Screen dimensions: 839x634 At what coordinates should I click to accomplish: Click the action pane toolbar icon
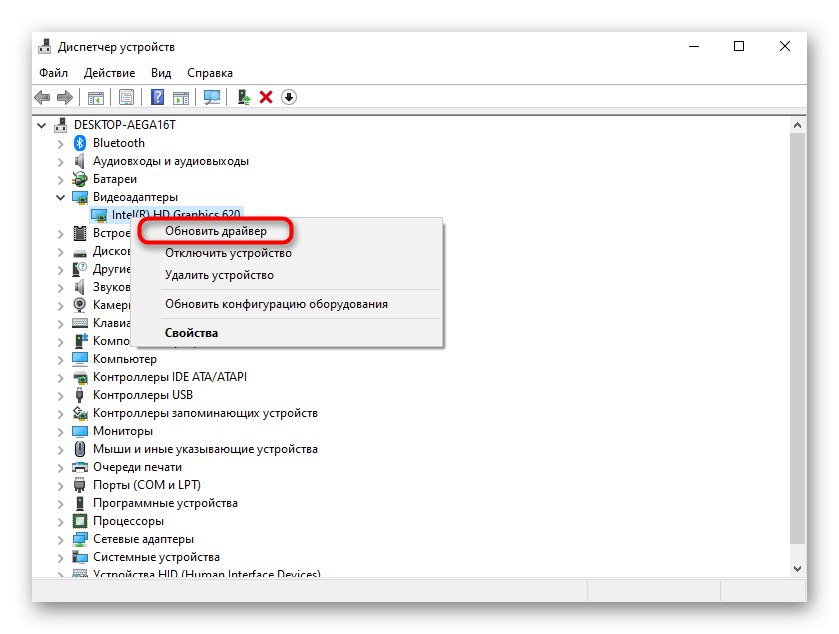point(181,97)
